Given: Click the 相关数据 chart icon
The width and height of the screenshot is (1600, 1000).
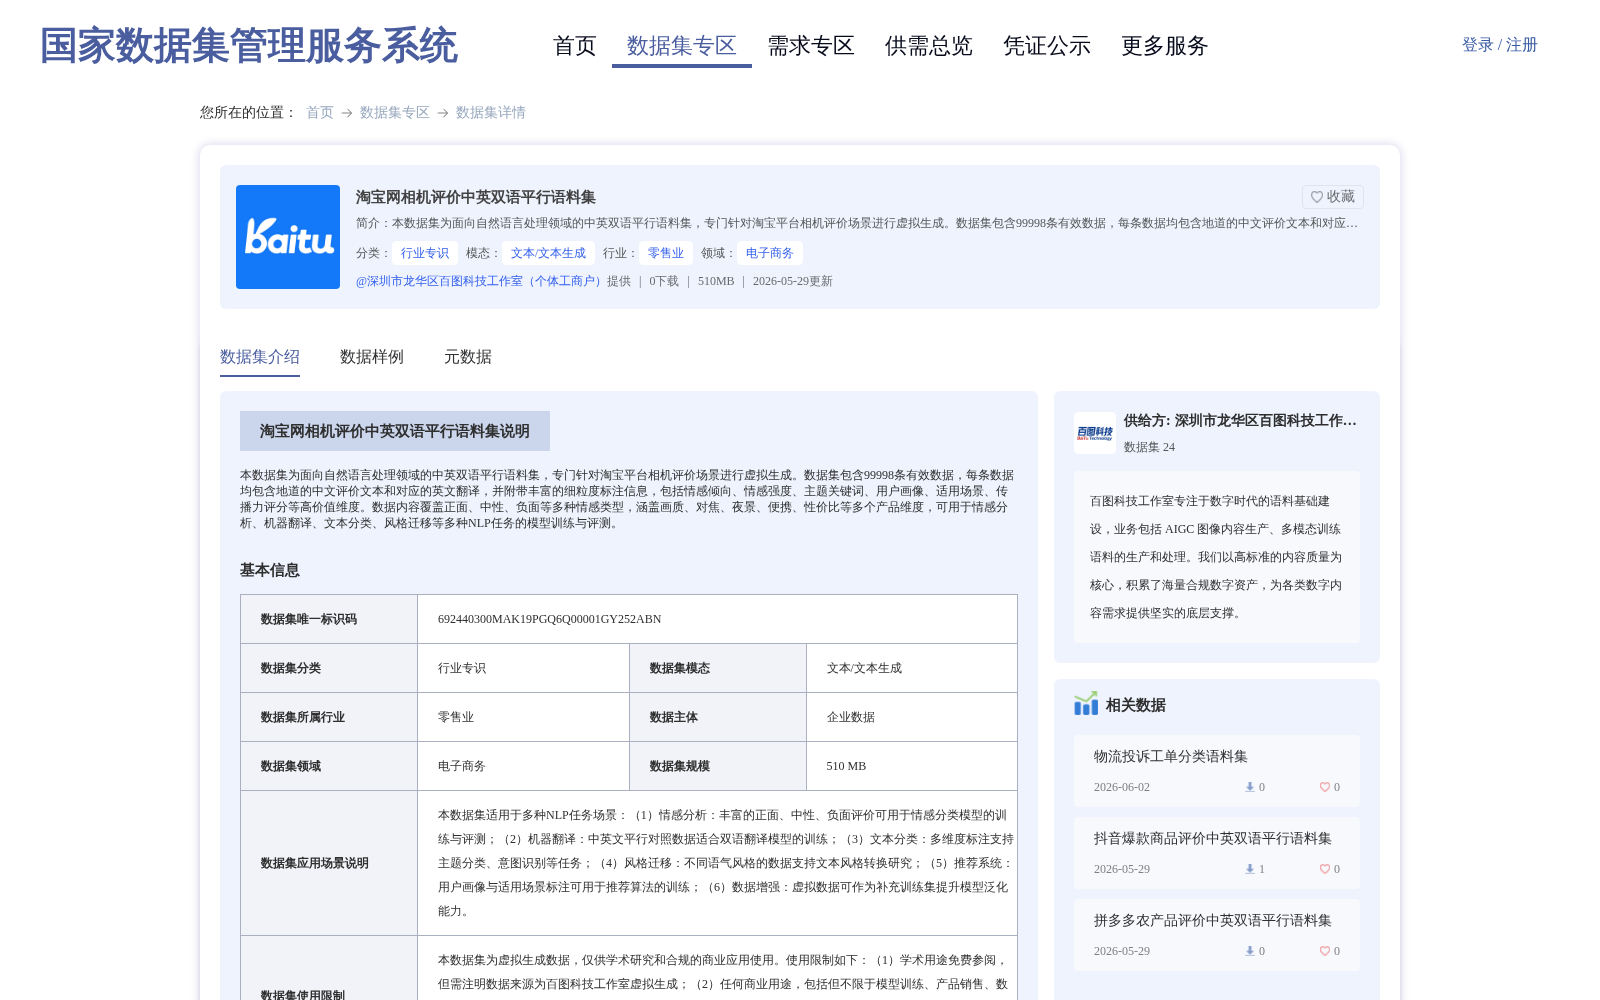Looking at the screenshot, I should [x=1086, y=704].
